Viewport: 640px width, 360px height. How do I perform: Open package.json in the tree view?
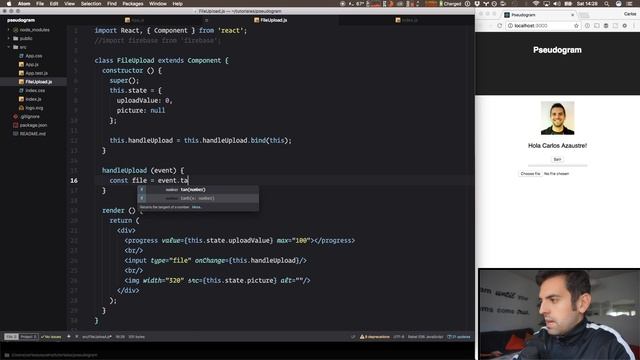[x=33, y=125]
